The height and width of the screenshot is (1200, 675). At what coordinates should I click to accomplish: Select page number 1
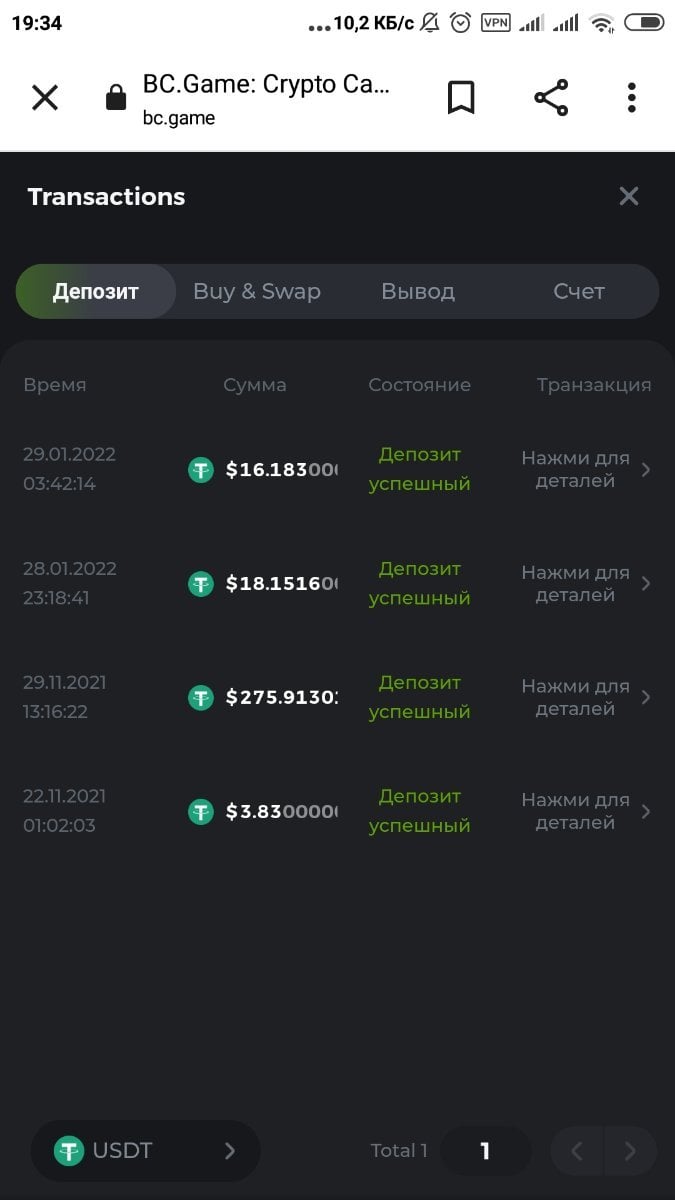485,1151
